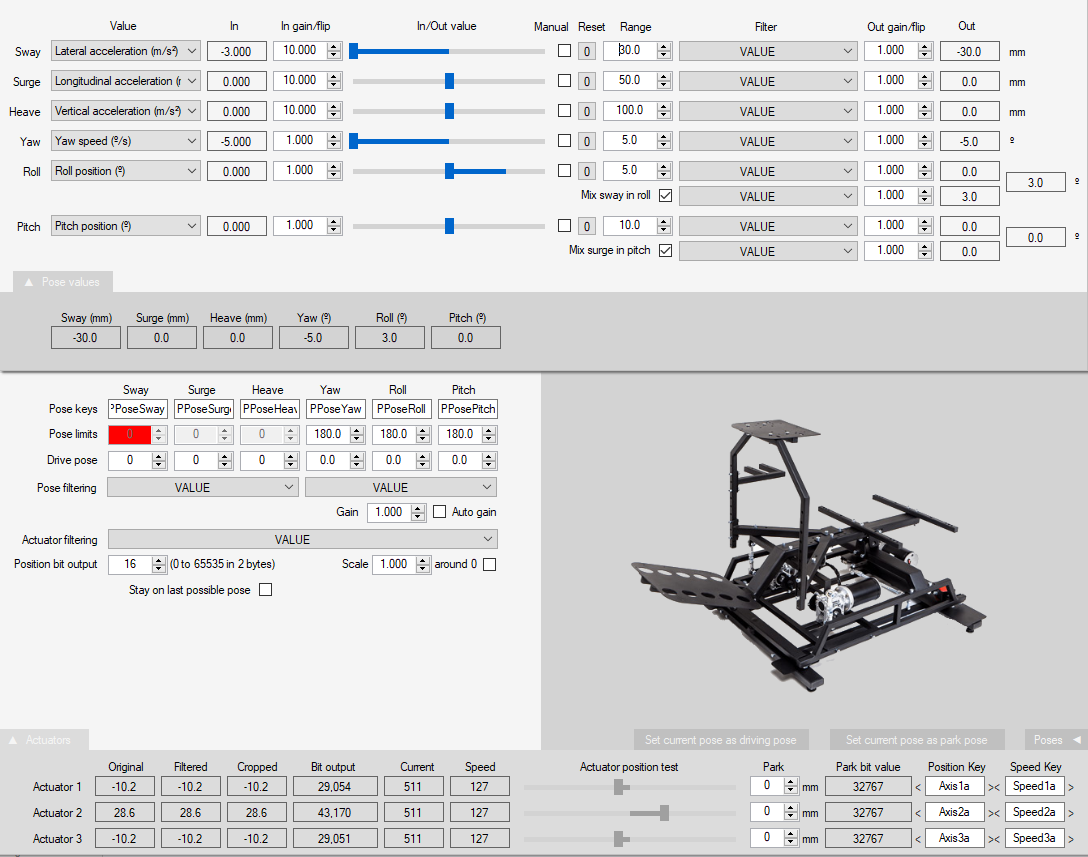Viewport: 1088px width, 857px height.
Task: Click Actuator 3 Park bit value 32767
Action: [868, 838]
